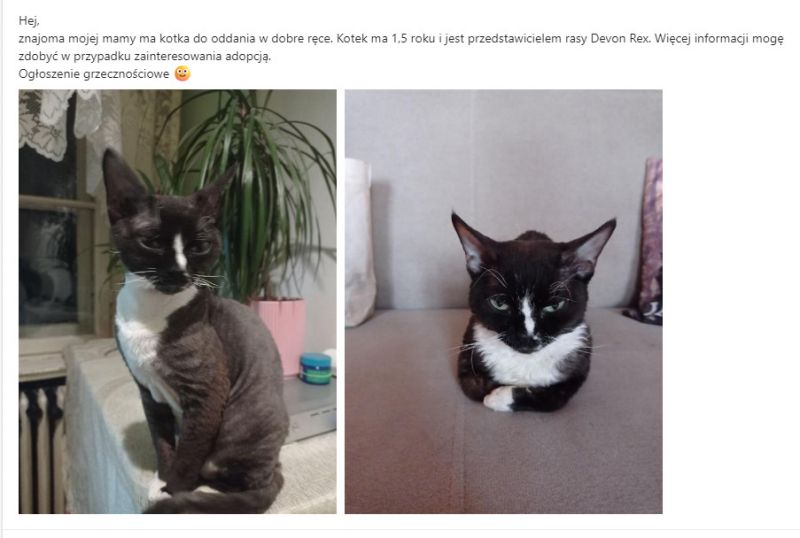Click the smiling emoji after 'Ogłoszenie grzecznościowe'
The image size is (800, 538).
point(182,74)
